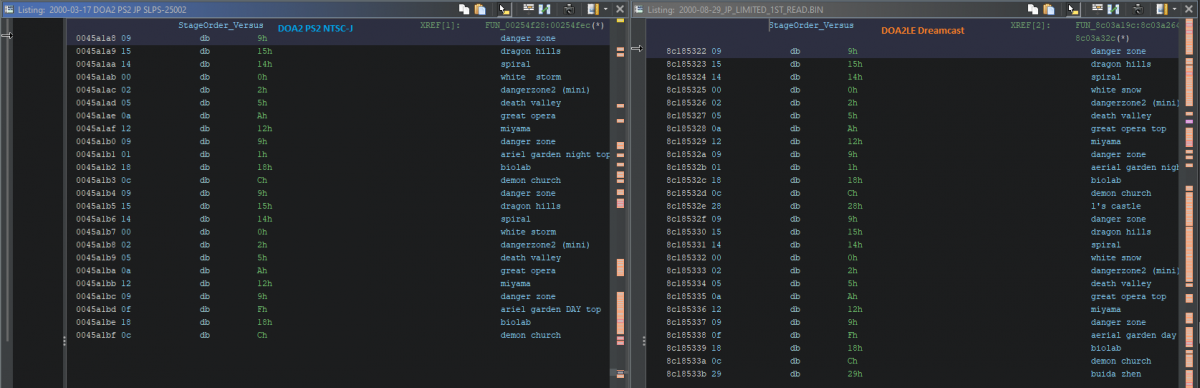1200x388 pixels.
Task: Click 'ariel garden night top' comment
Action: [555, 154]
